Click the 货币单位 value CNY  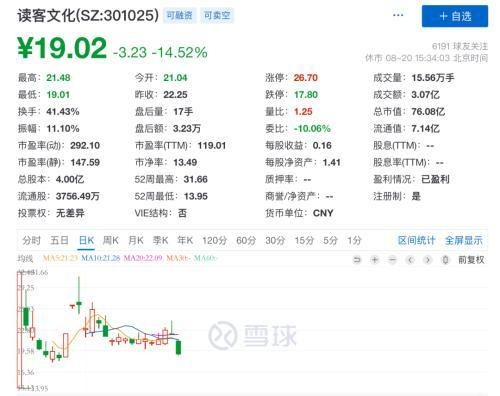click(323, 213)
